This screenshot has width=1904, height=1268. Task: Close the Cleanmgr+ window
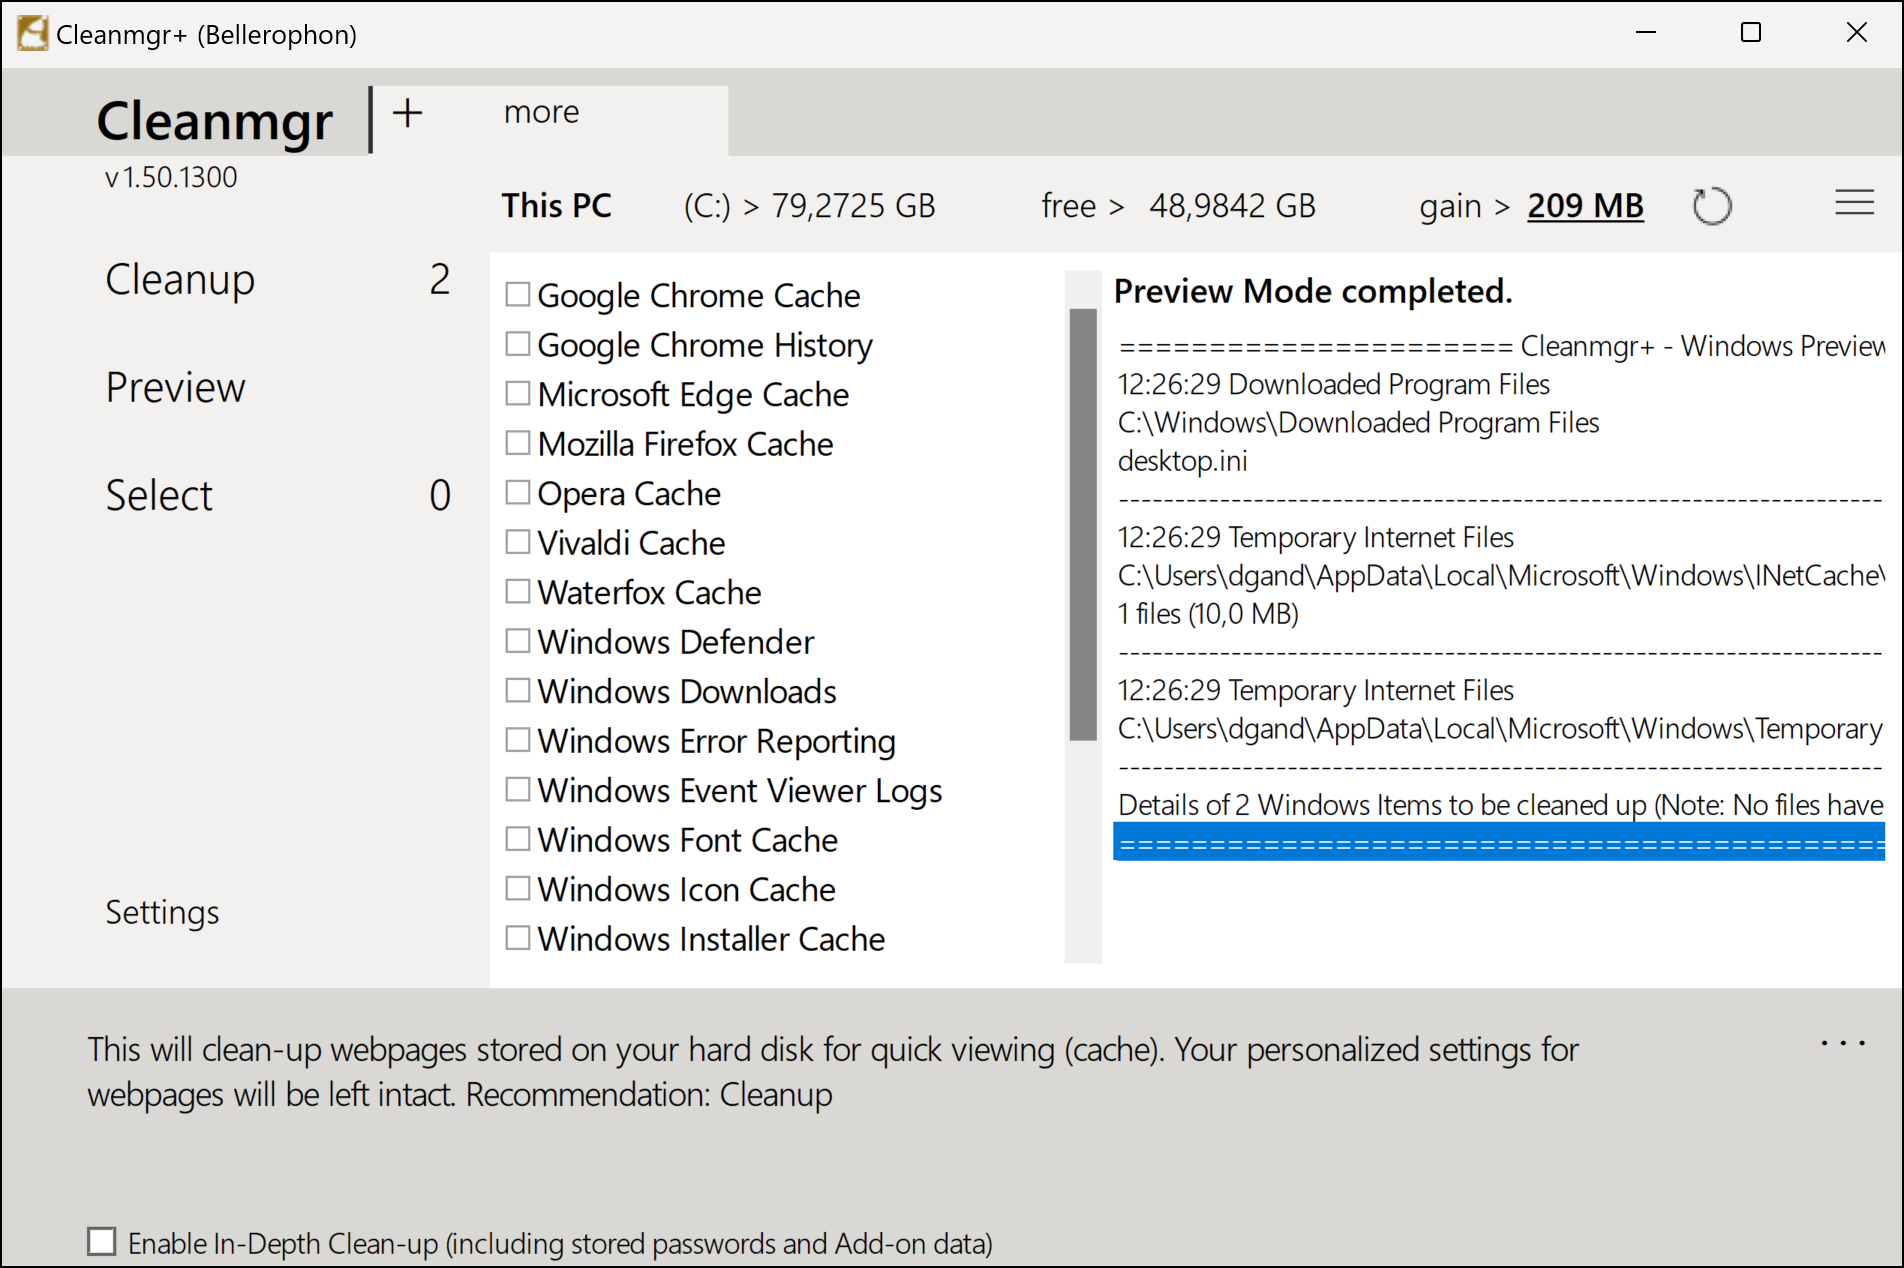coord(1856,33)
